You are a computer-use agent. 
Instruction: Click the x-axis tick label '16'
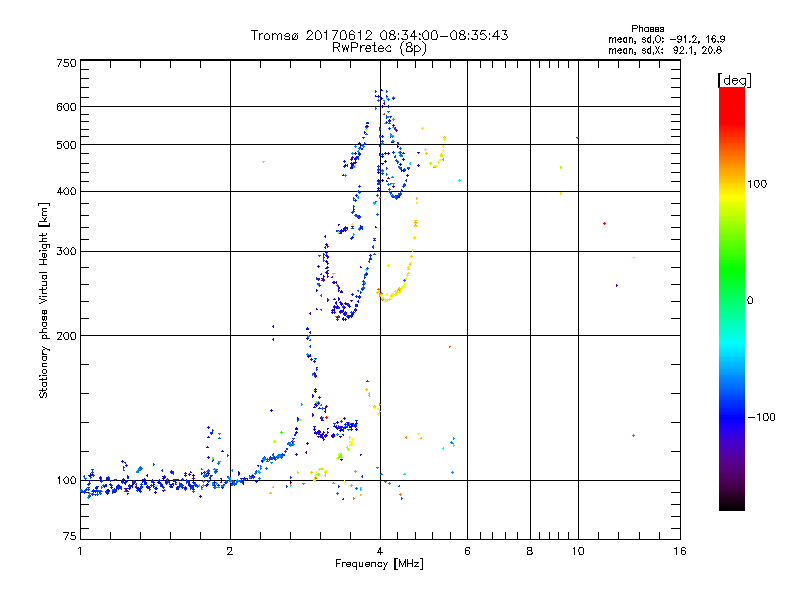680,551
